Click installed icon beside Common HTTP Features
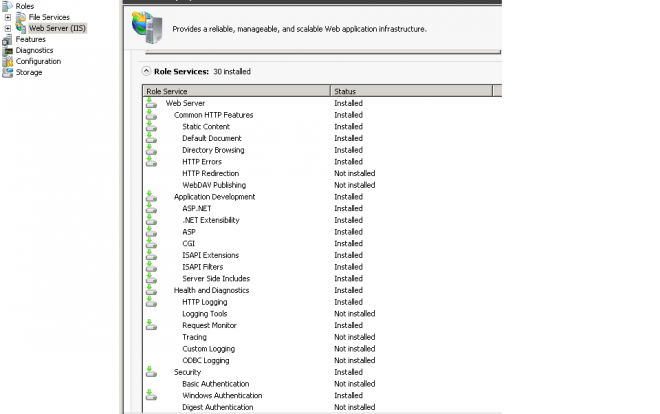660x414 pixels. pyautogui.click(x=151, y=115)
